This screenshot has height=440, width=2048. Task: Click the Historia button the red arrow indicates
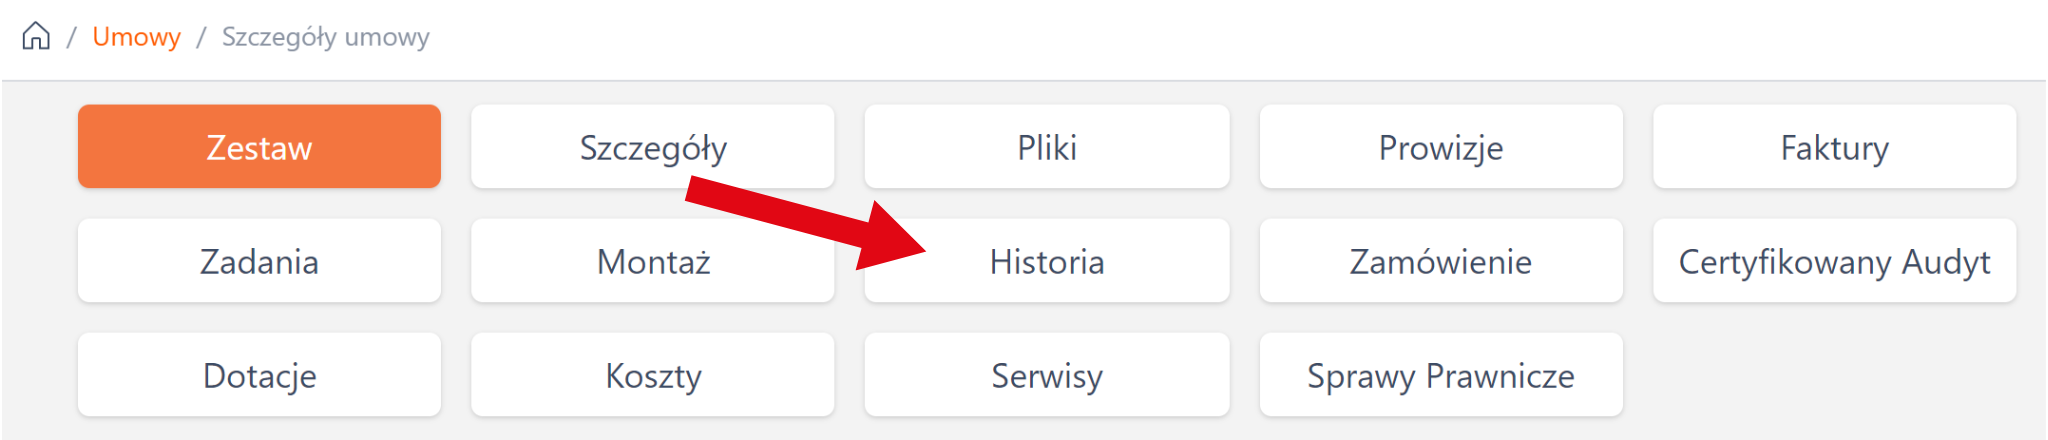[1046, 261]
